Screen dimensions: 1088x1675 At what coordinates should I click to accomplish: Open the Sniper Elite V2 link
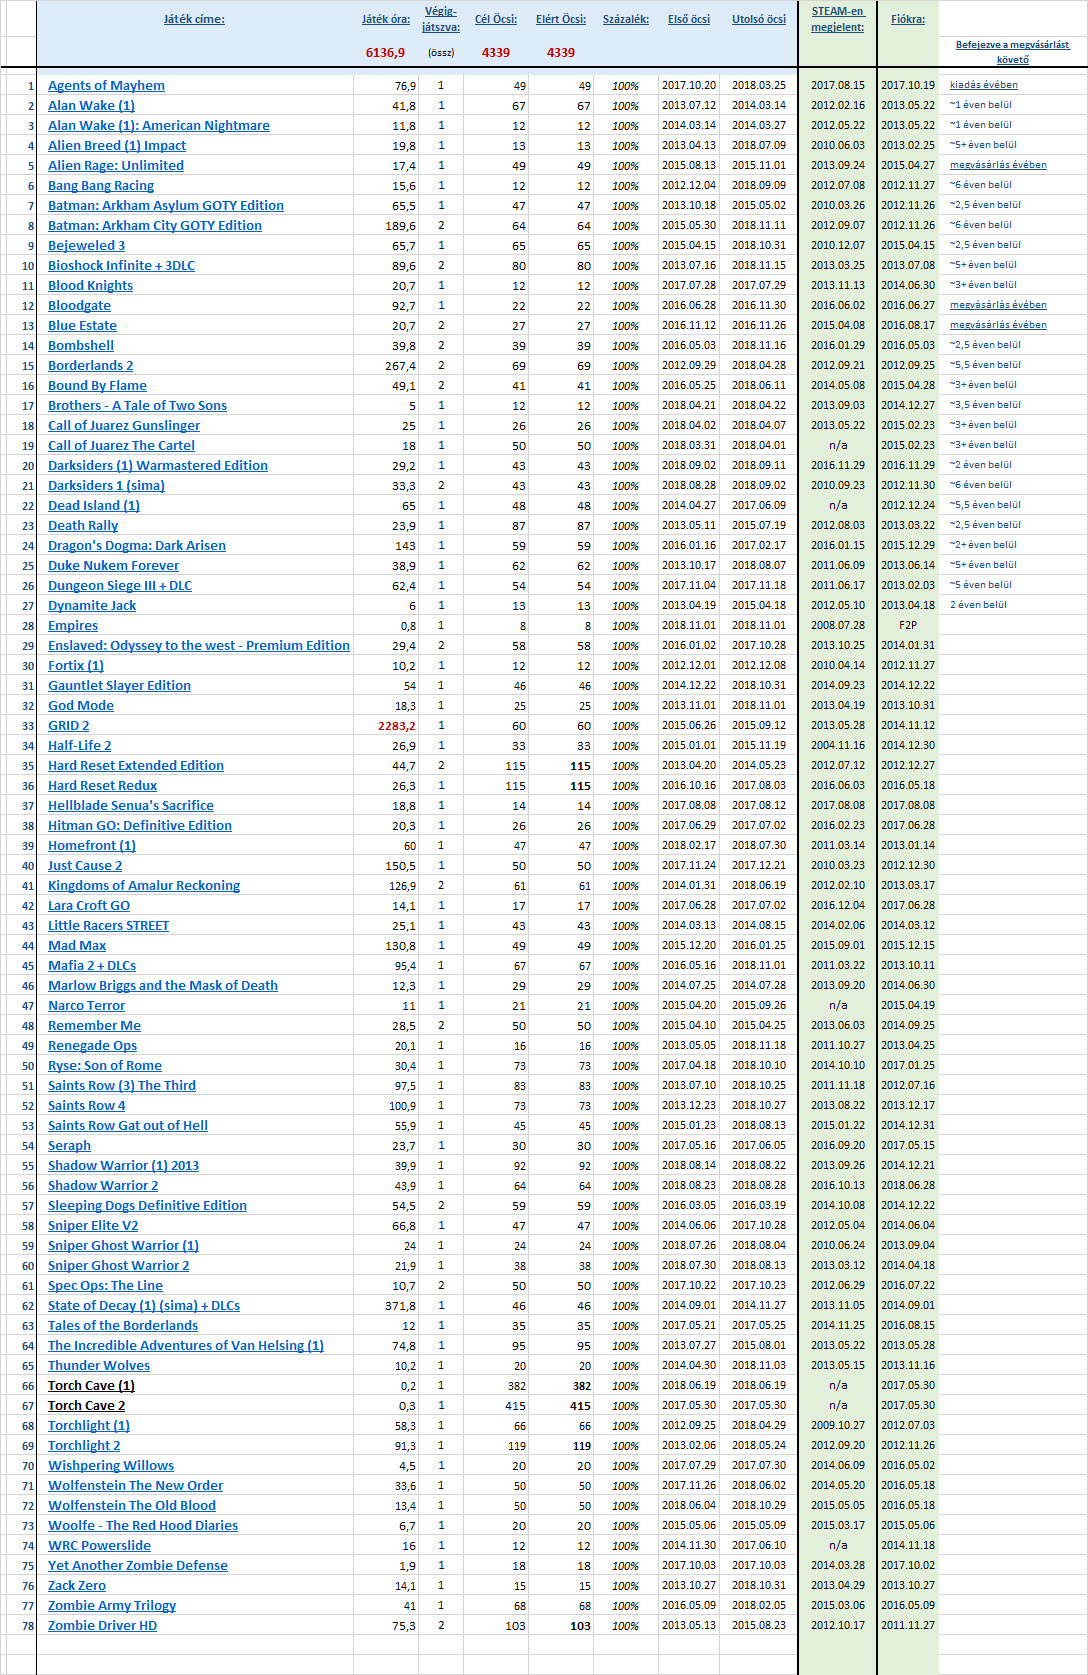(x=93, y=1226)
